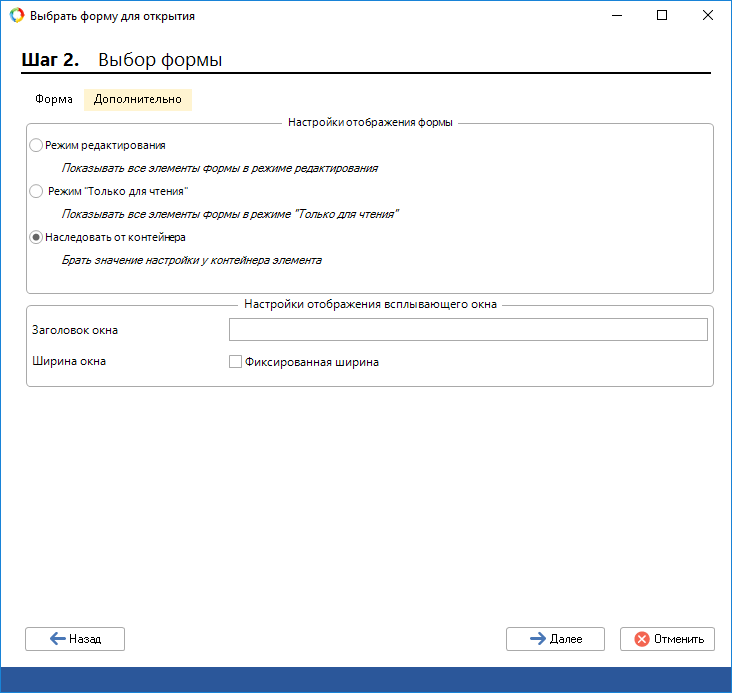Click the red cross icon on Отменить
Viewport: 732px width, 693px height.
(x=641, y=639)
